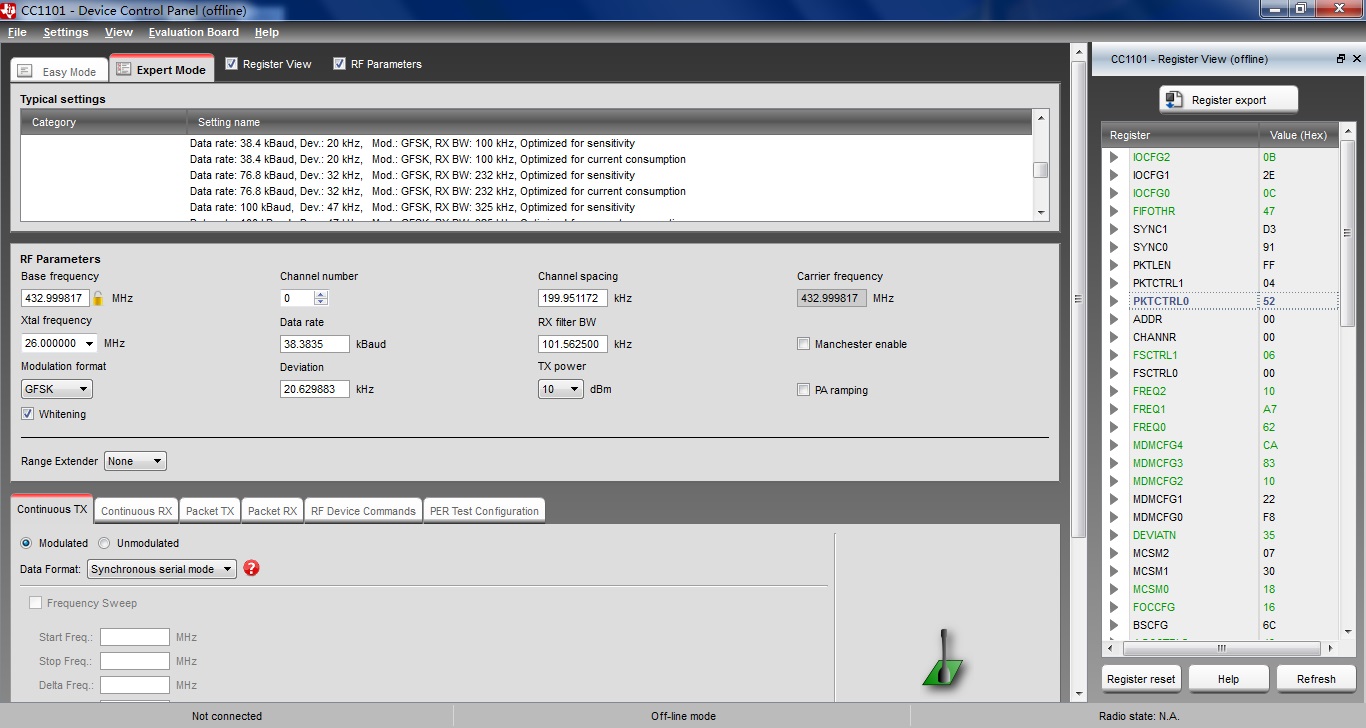The image size is (1366, 728).
Task: Select the BSCFG register name
Action: tap(1150, 625)
